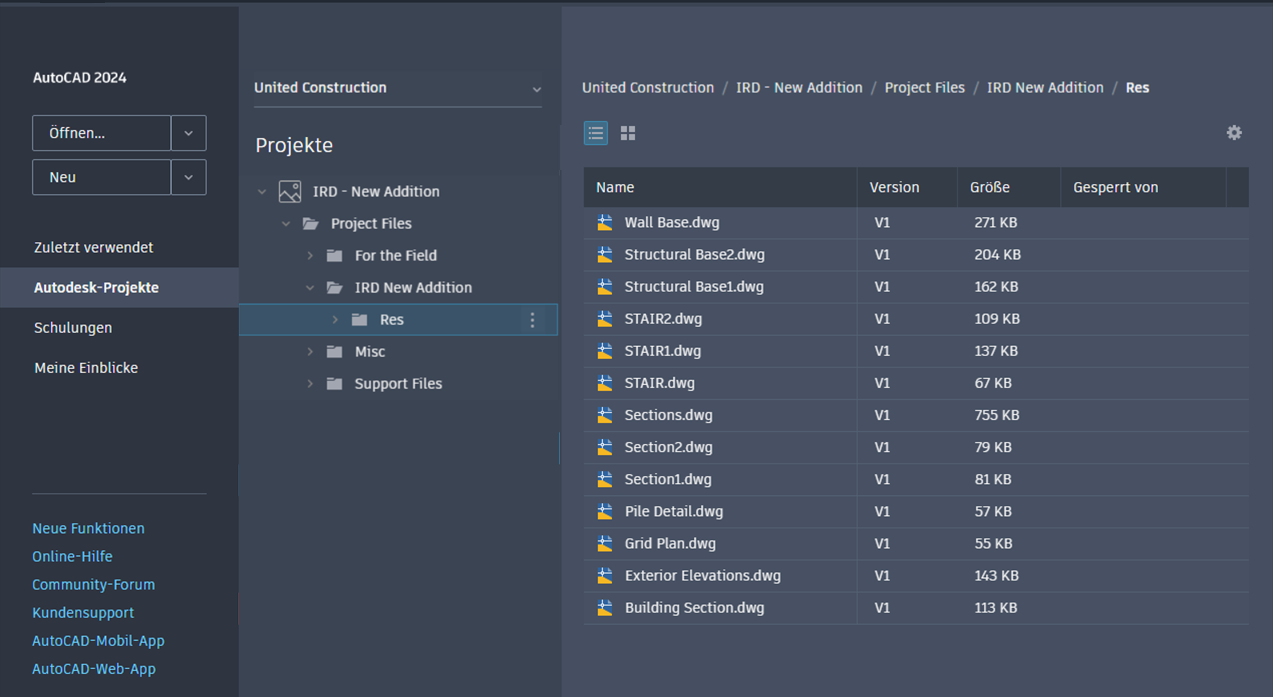Screen dimensions: 1273x697
Task: Open the Neu dropdown arrow
Action: tap(188, 177)
